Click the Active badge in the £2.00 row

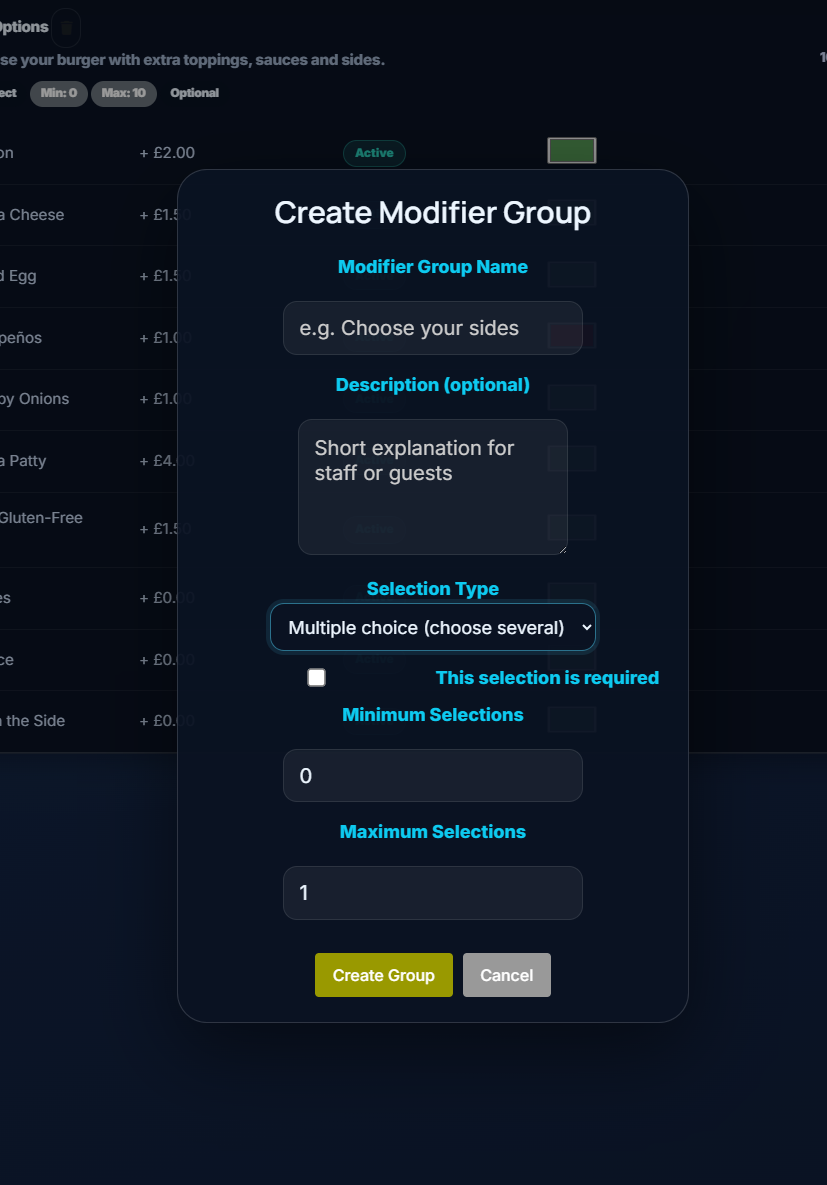(374, 153)
